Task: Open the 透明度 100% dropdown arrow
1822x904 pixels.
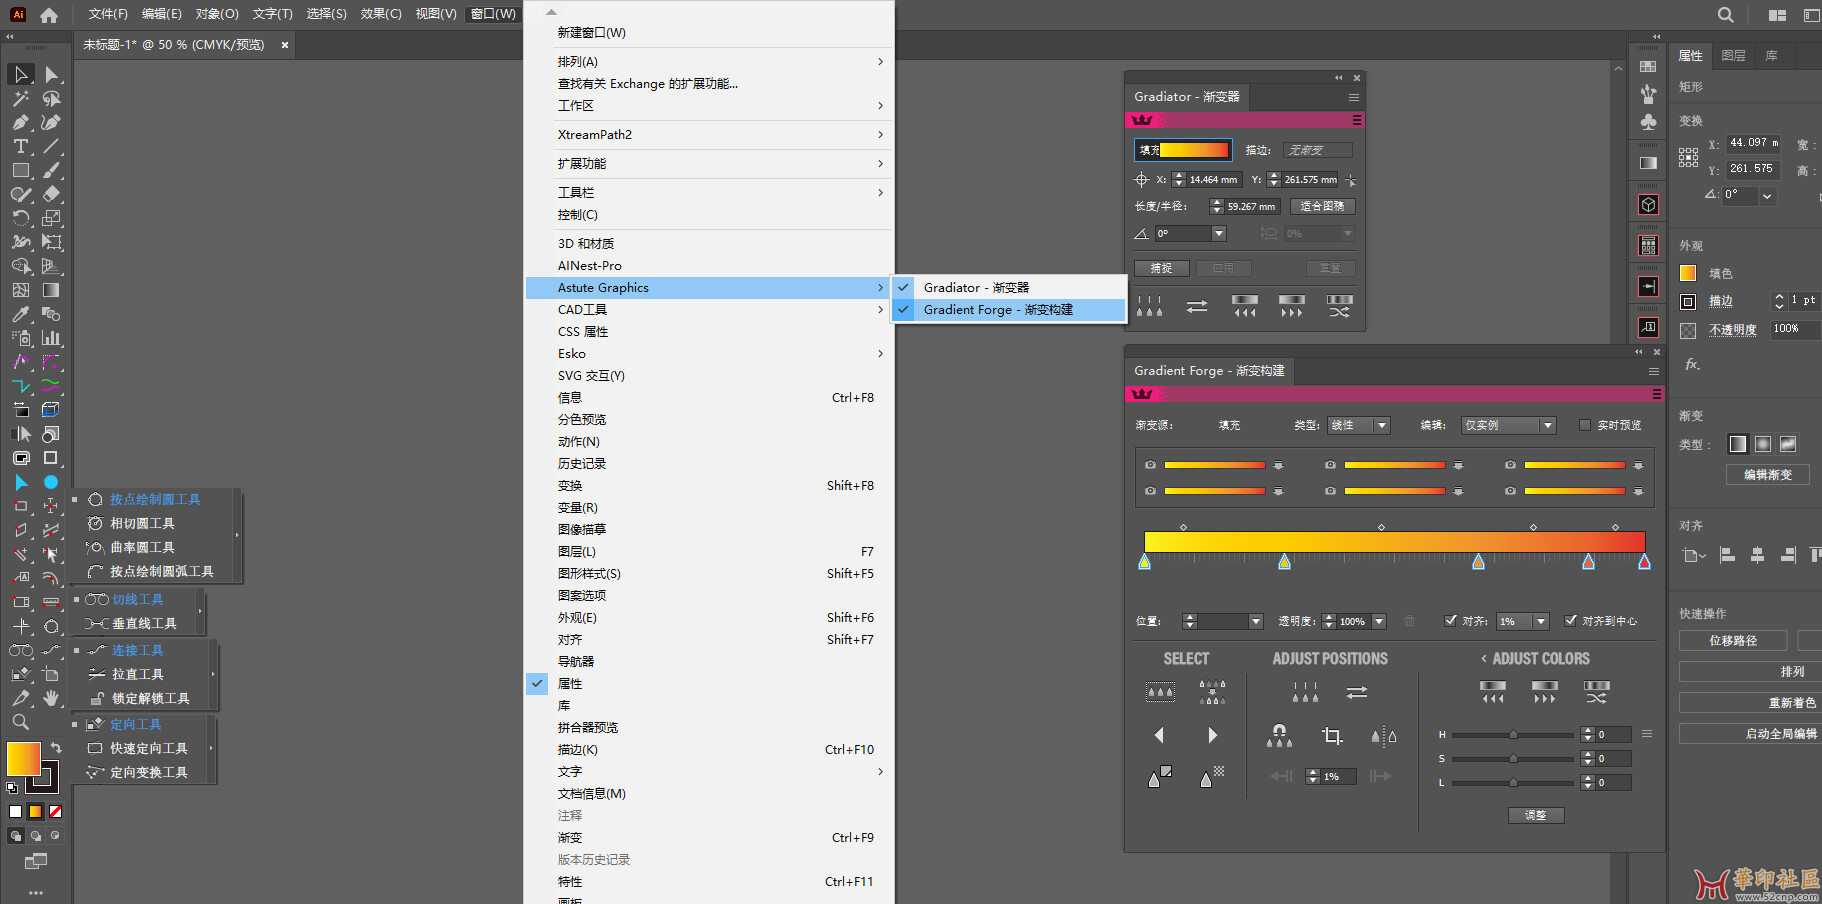Action: 1380,621
